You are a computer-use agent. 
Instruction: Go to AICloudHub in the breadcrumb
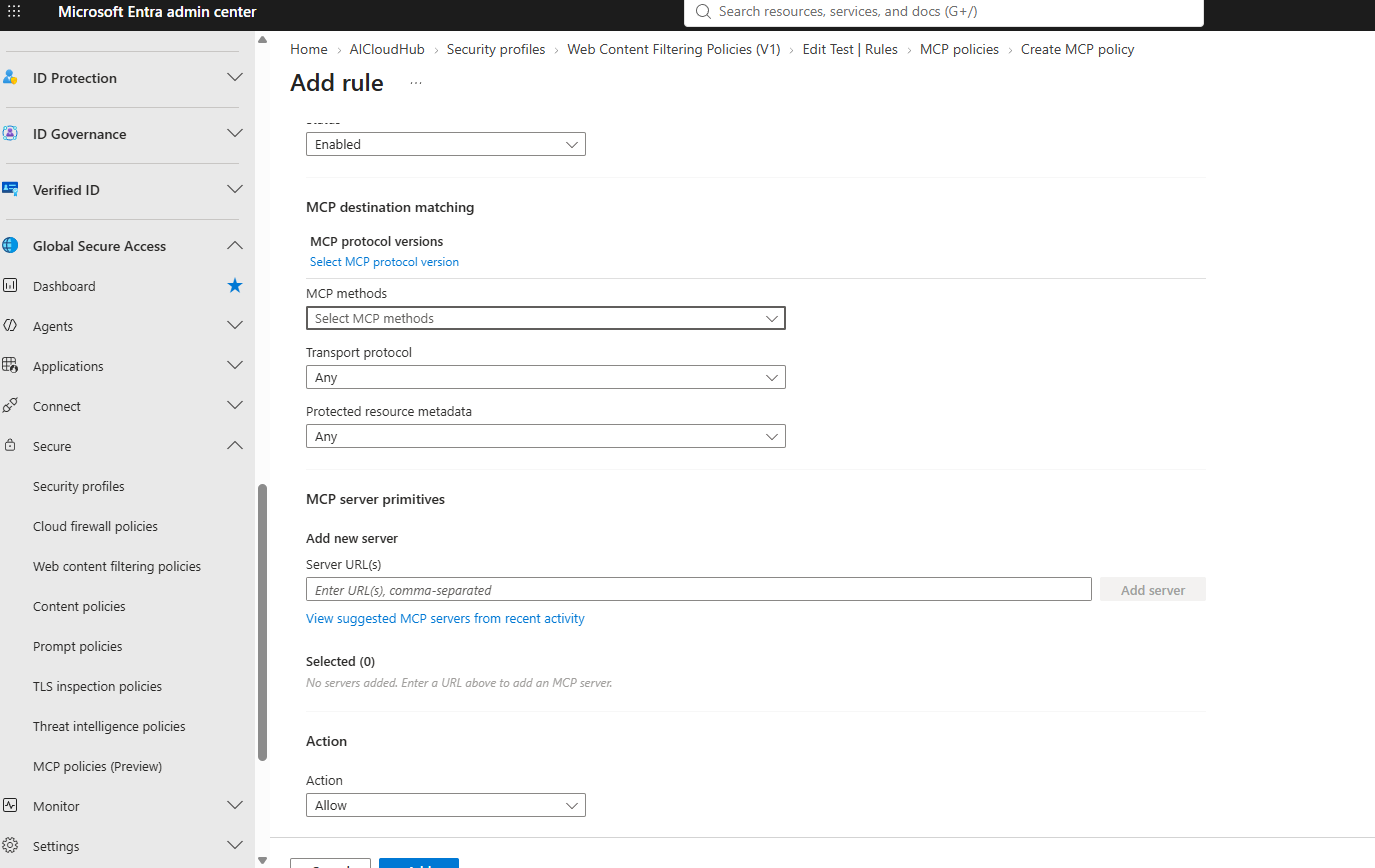387,49
